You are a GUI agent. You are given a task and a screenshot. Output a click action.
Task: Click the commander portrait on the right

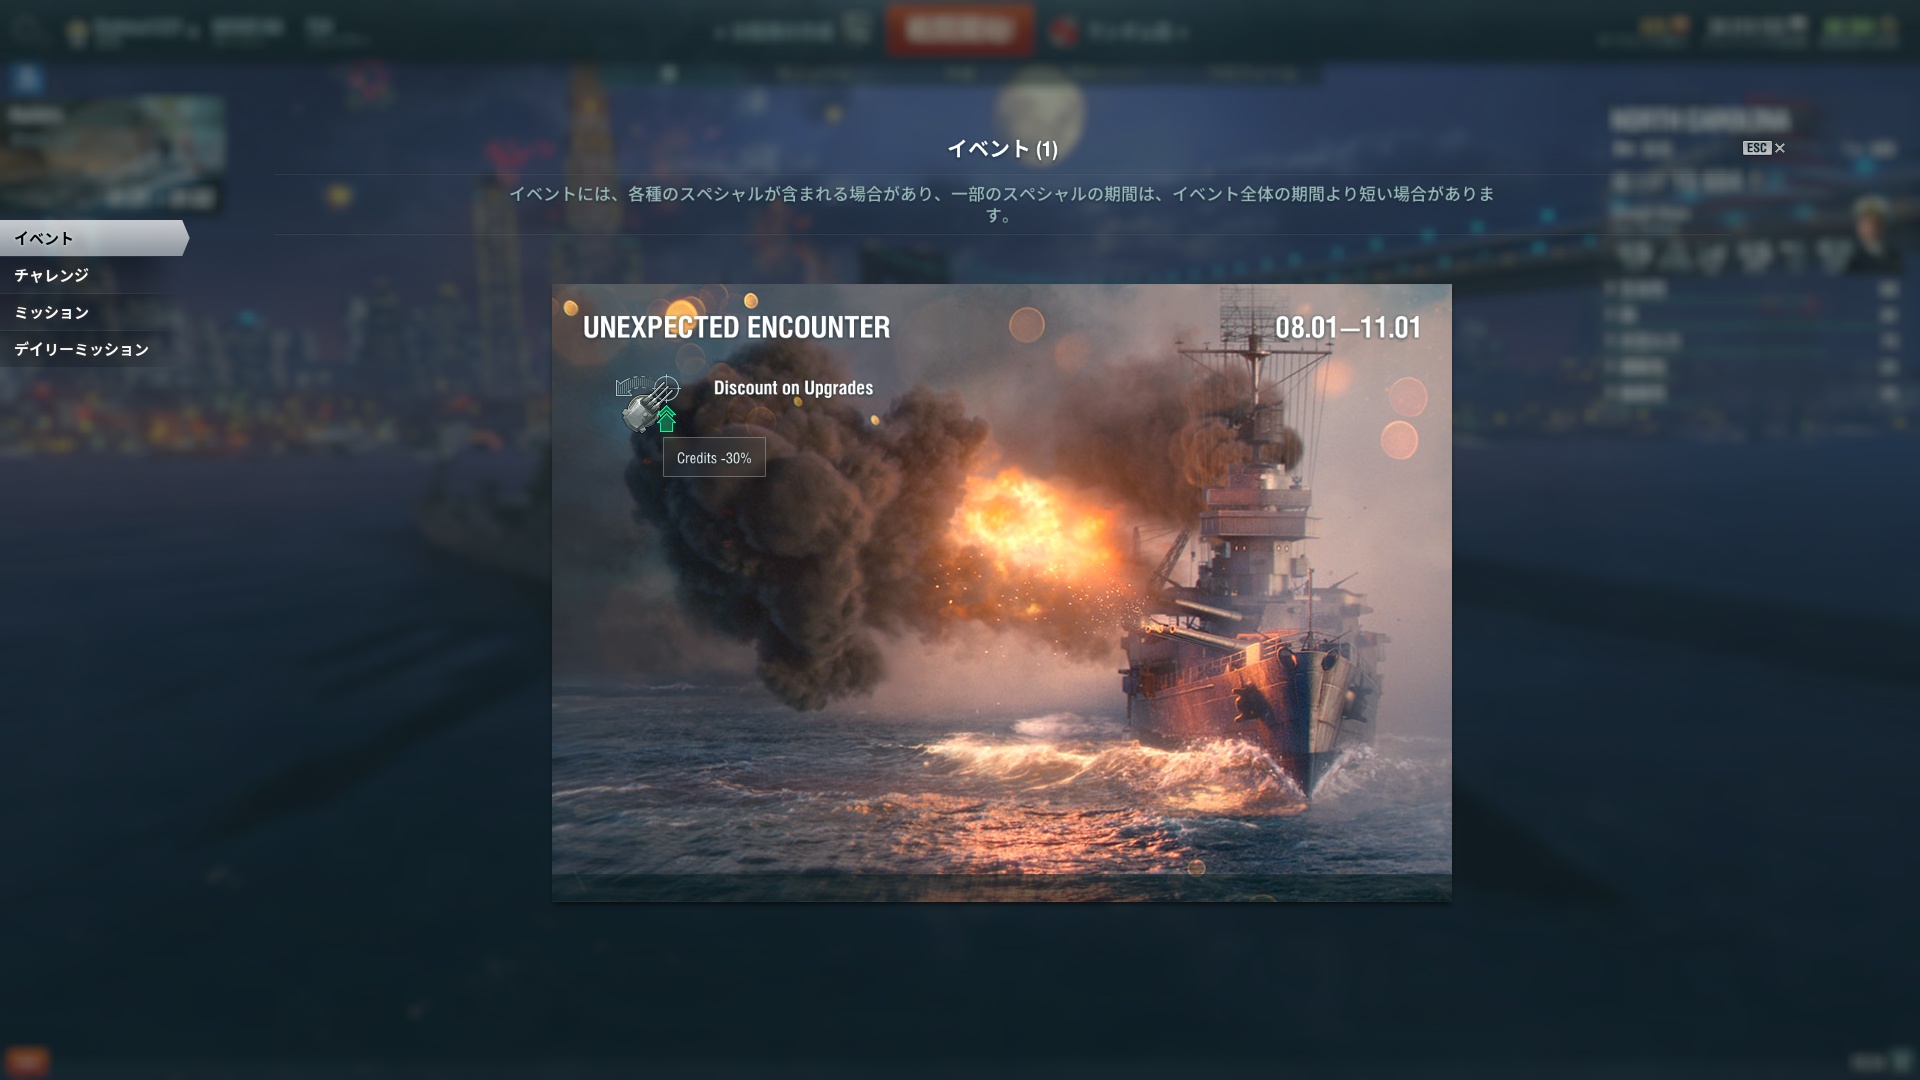coord(1871,232)
